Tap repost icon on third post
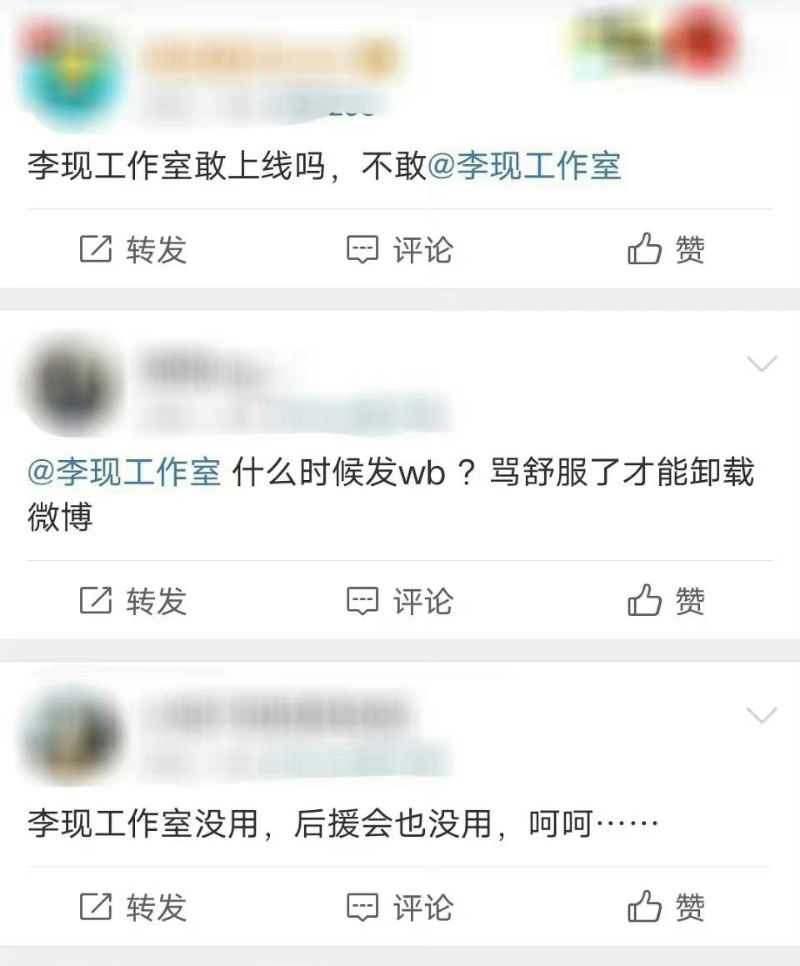 tap(96, 906)
